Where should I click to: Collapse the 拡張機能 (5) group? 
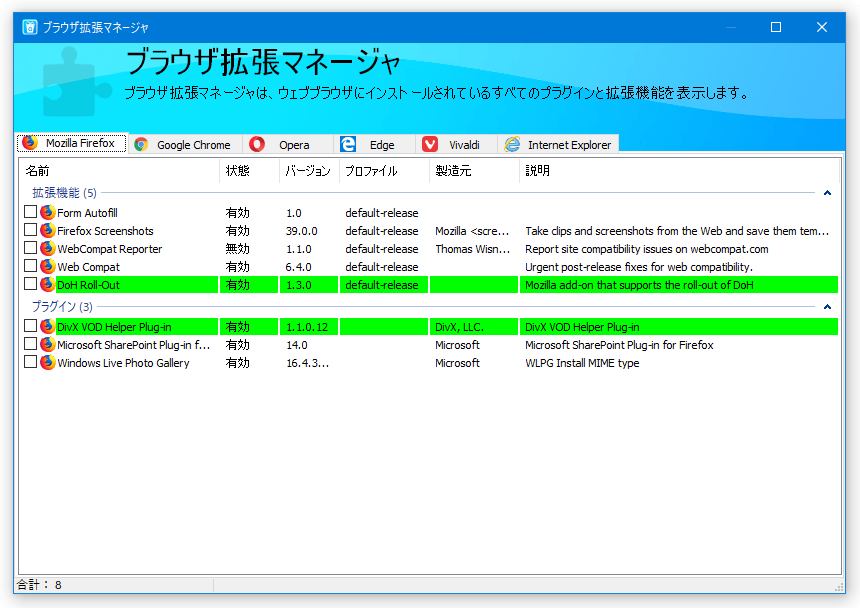827,193
